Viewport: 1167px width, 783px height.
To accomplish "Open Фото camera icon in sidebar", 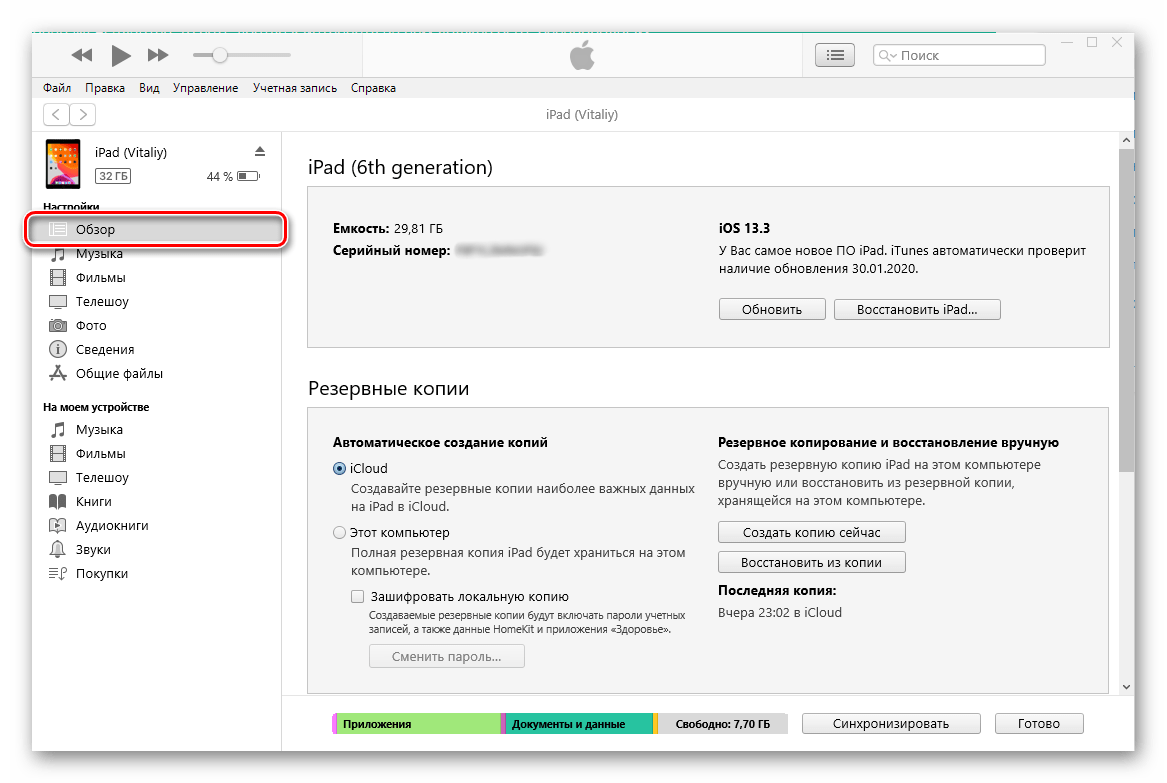I will point(58,325).
